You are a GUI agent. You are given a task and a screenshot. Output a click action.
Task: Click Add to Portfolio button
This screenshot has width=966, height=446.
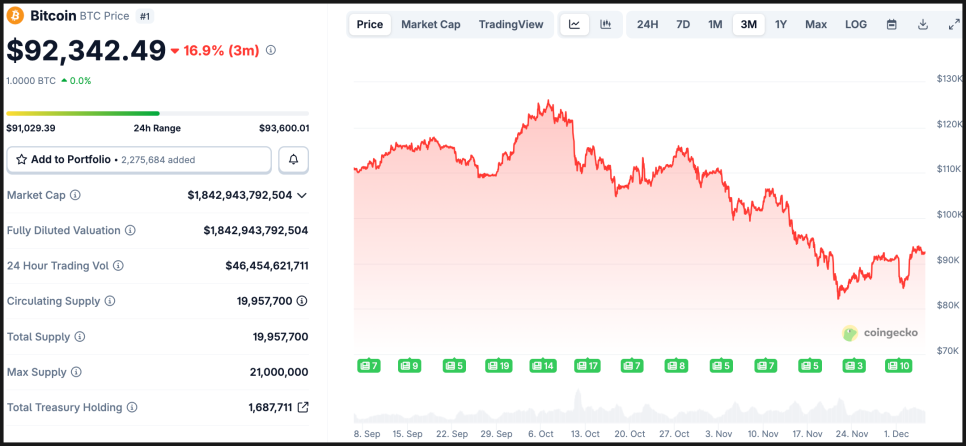point(139,159)
